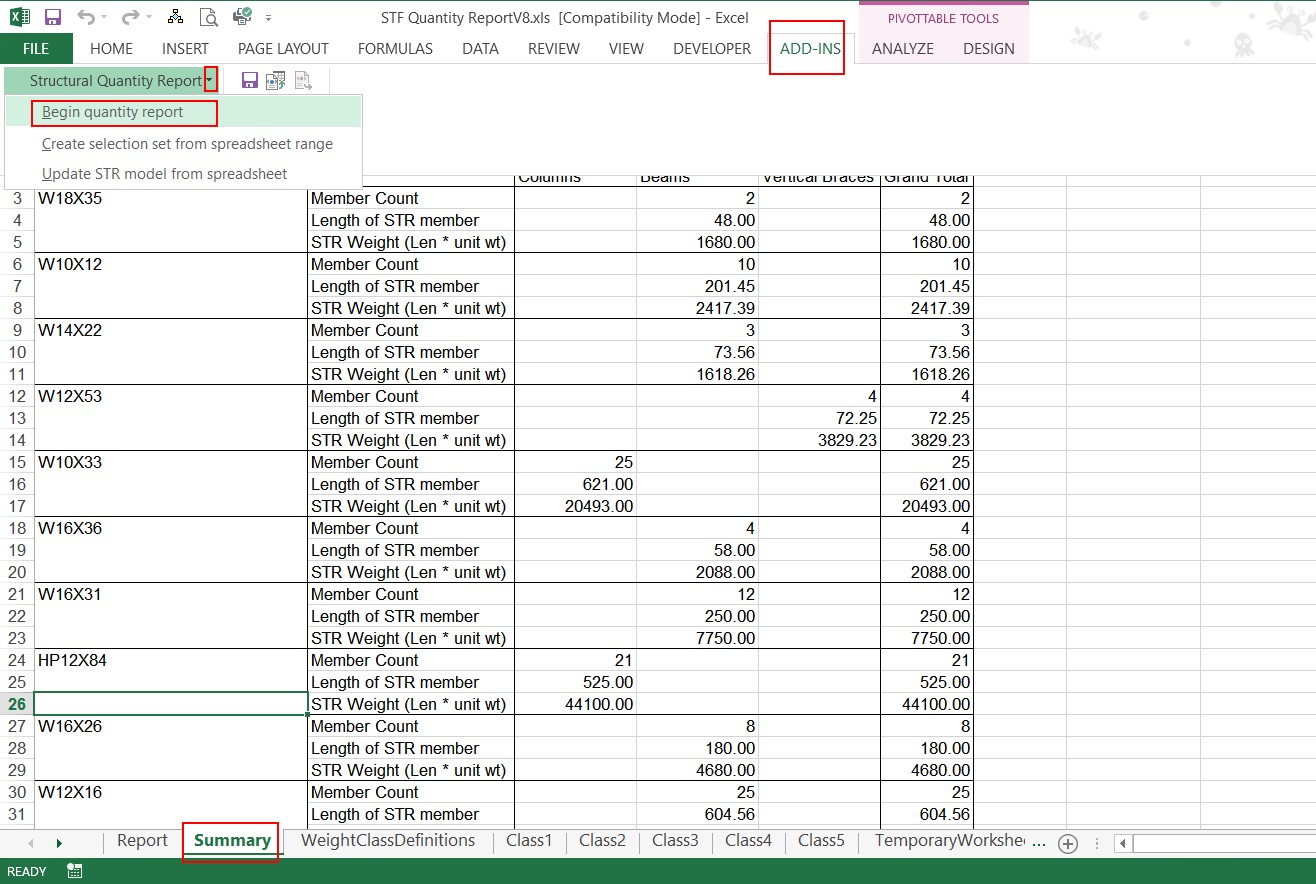
Task: Click the Excel application icon in title bar
Action: pyautogui.click(x=20, y=17)
